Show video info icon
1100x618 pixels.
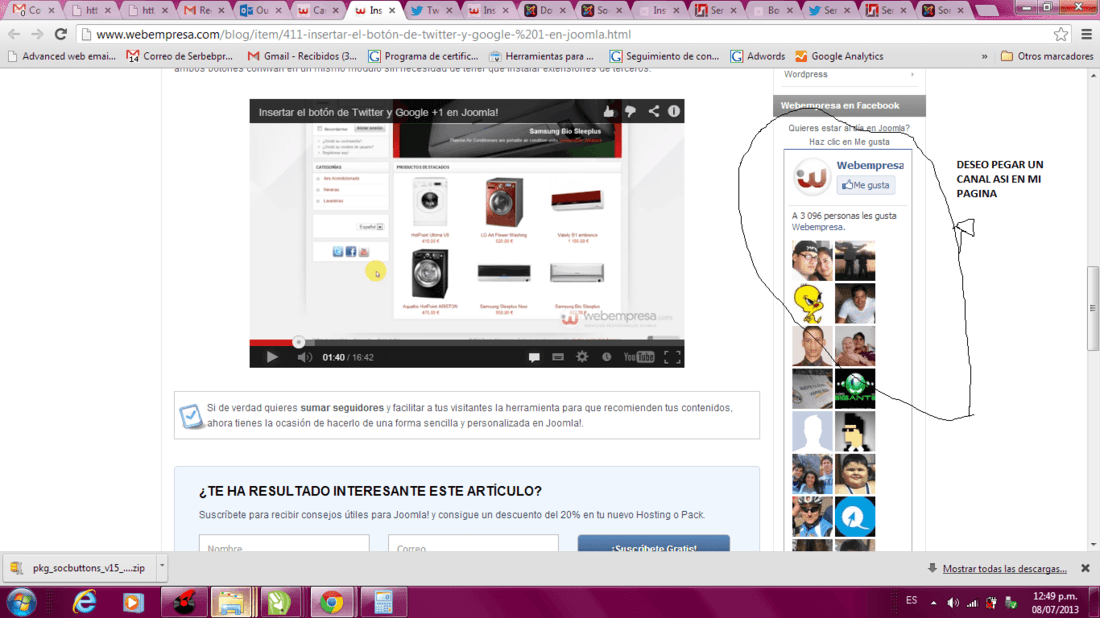pyautogui.click(x=673, y=111)
